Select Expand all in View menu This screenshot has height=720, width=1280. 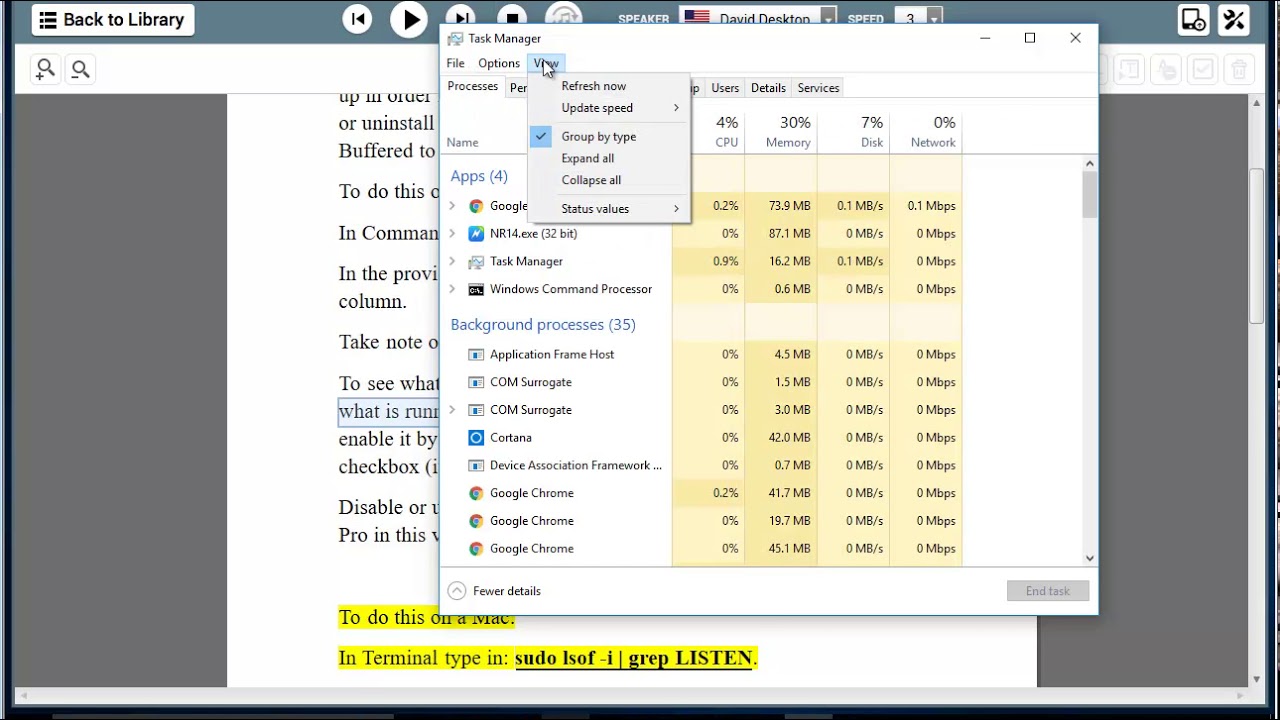(609, 158)
